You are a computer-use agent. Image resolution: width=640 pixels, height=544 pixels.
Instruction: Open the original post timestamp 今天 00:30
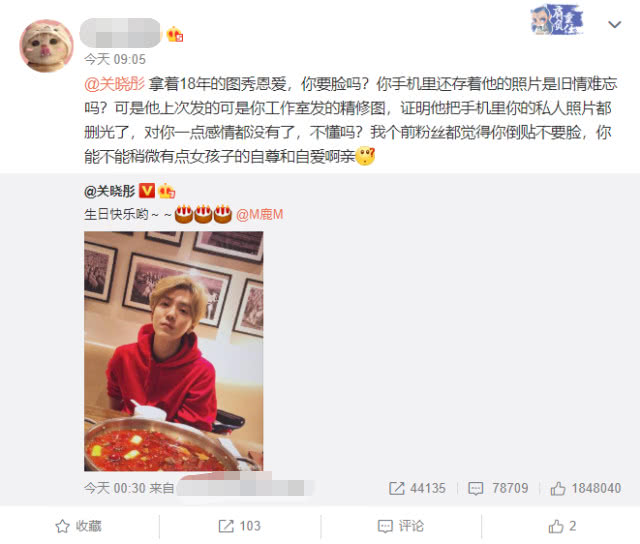click(x=115, y=488)
